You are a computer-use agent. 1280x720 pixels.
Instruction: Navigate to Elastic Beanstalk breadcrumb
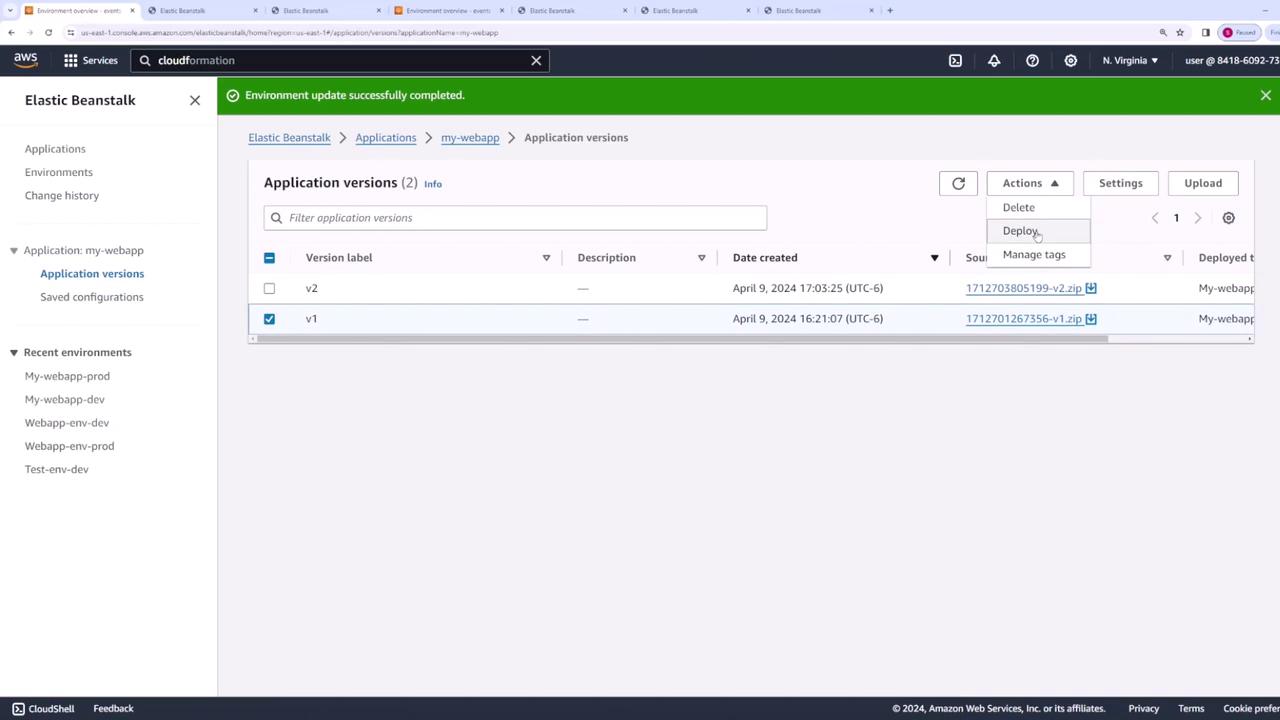click(x=289, y=138)
